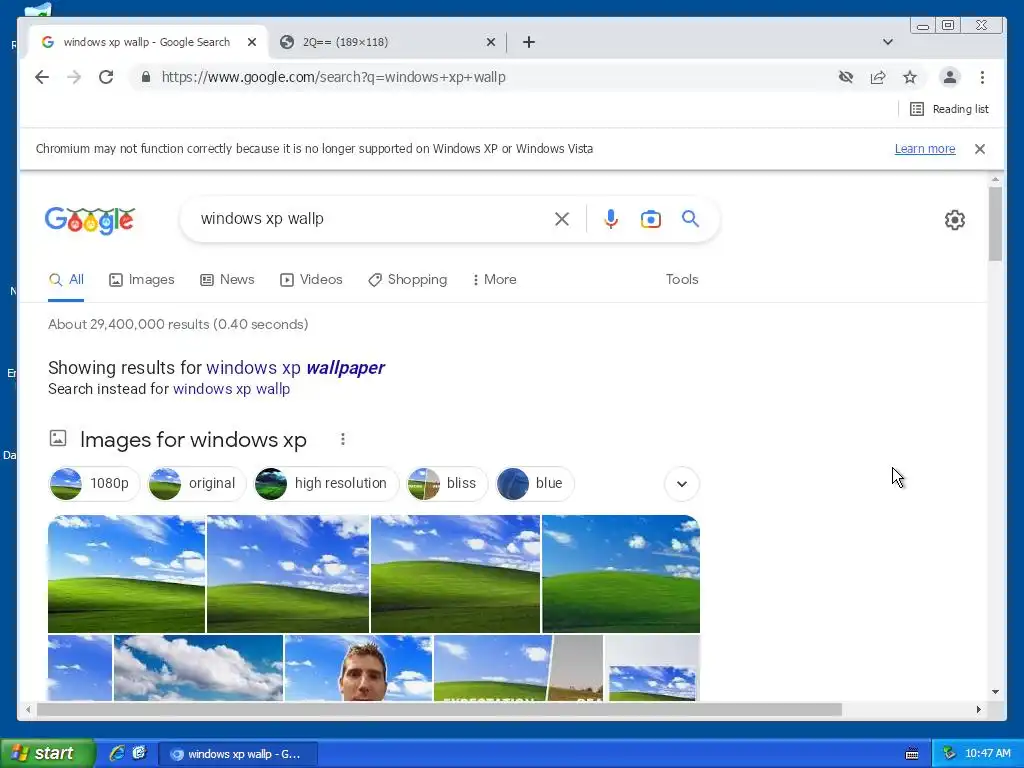This screenshot has height=768, width=1024.
Task: Open the on-screen keyboard tray icon
Action: 912,754
